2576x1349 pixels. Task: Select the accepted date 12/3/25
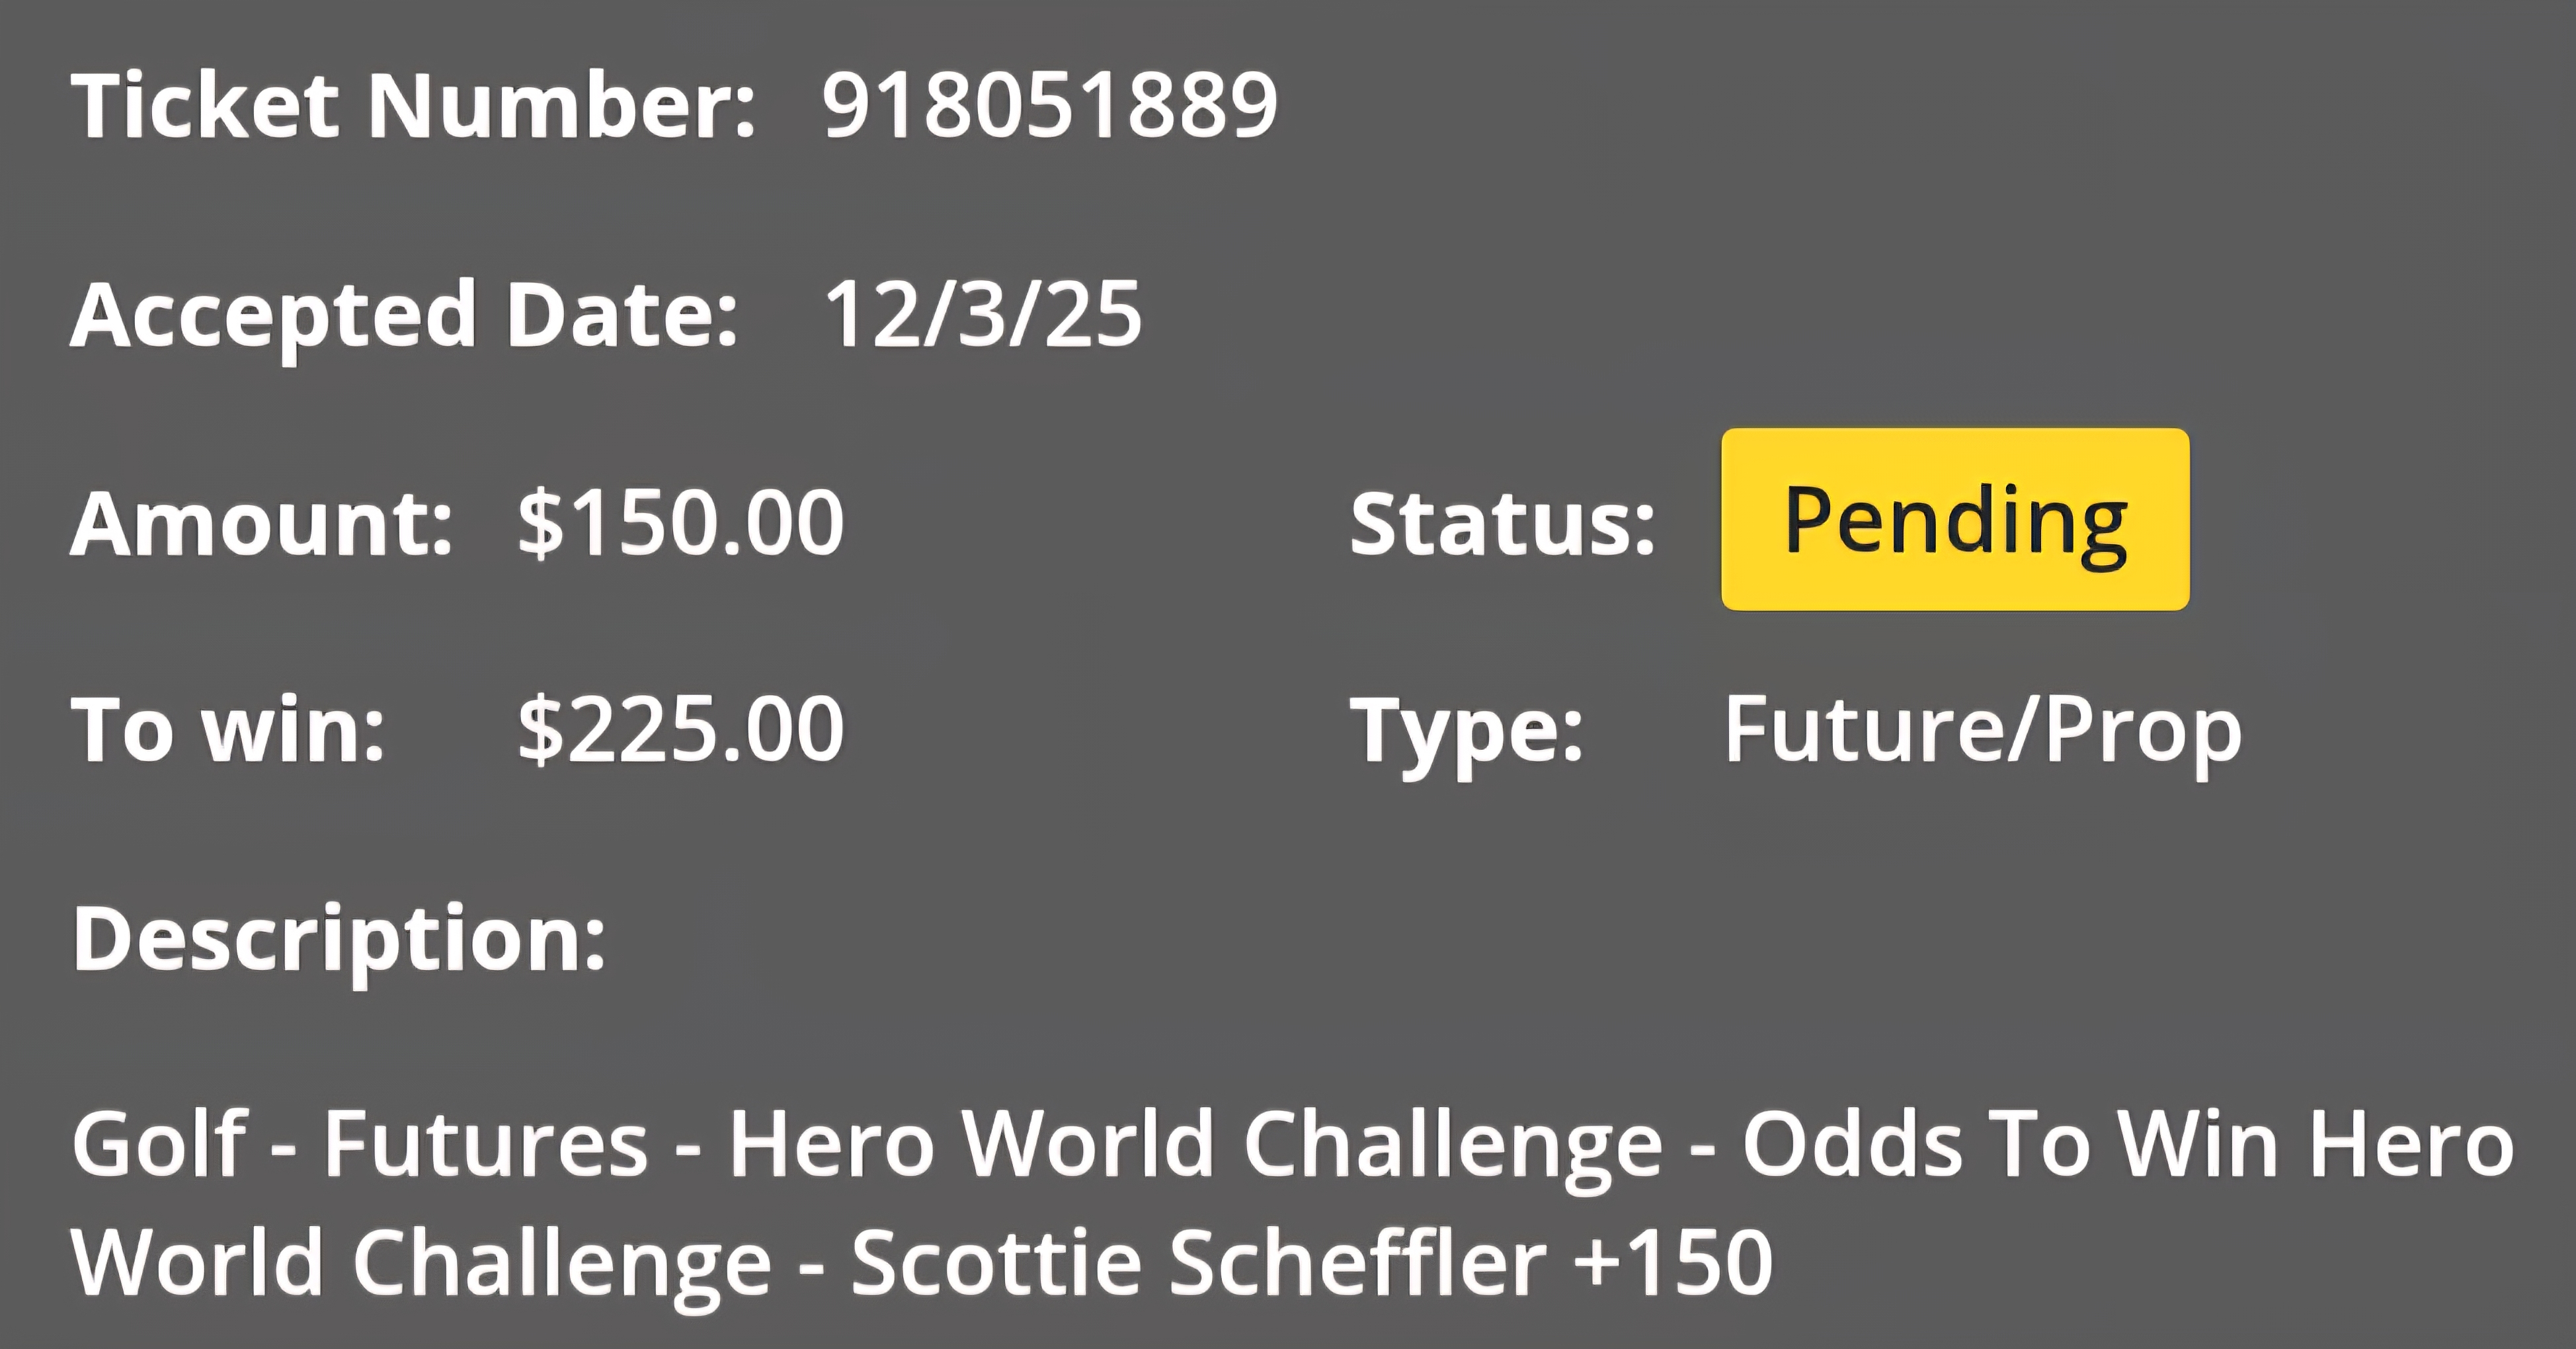982,314
